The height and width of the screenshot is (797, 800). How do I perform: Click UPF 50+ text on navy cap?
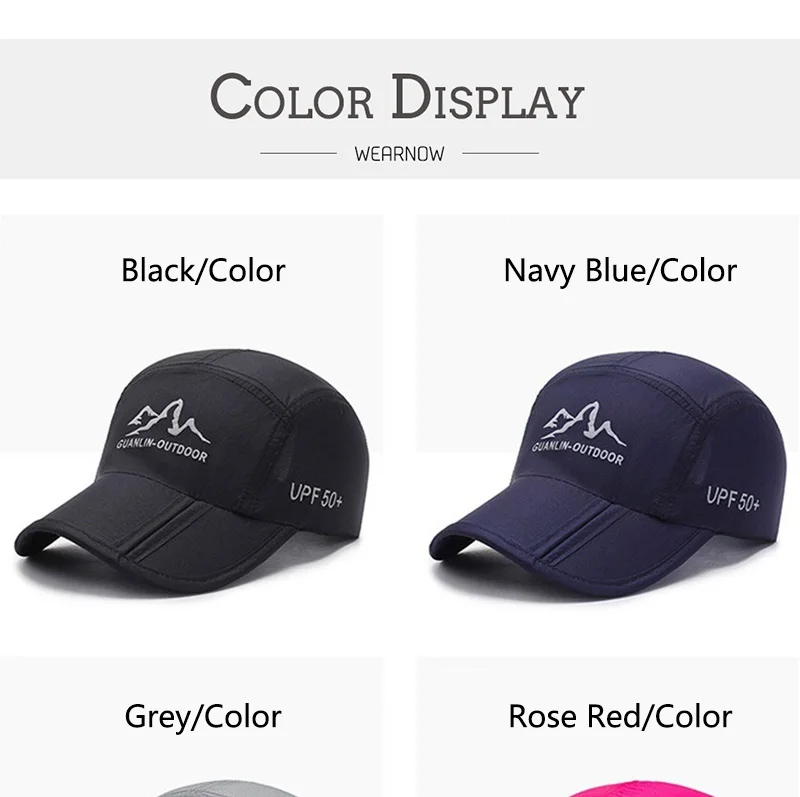point(733,499)
